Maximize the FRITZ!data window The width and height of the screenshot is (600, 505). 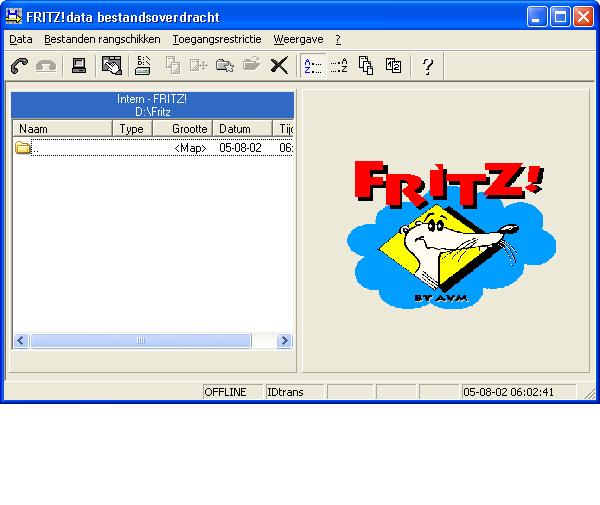[560, 16]
